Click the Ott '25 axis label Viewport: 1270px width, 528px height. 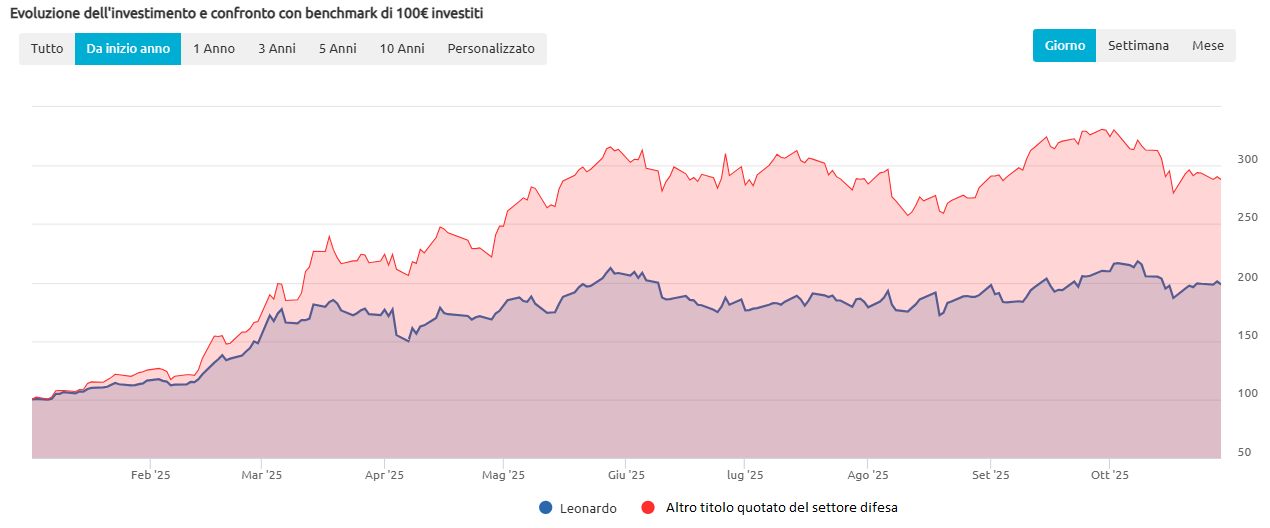[x=1109, y=475]
